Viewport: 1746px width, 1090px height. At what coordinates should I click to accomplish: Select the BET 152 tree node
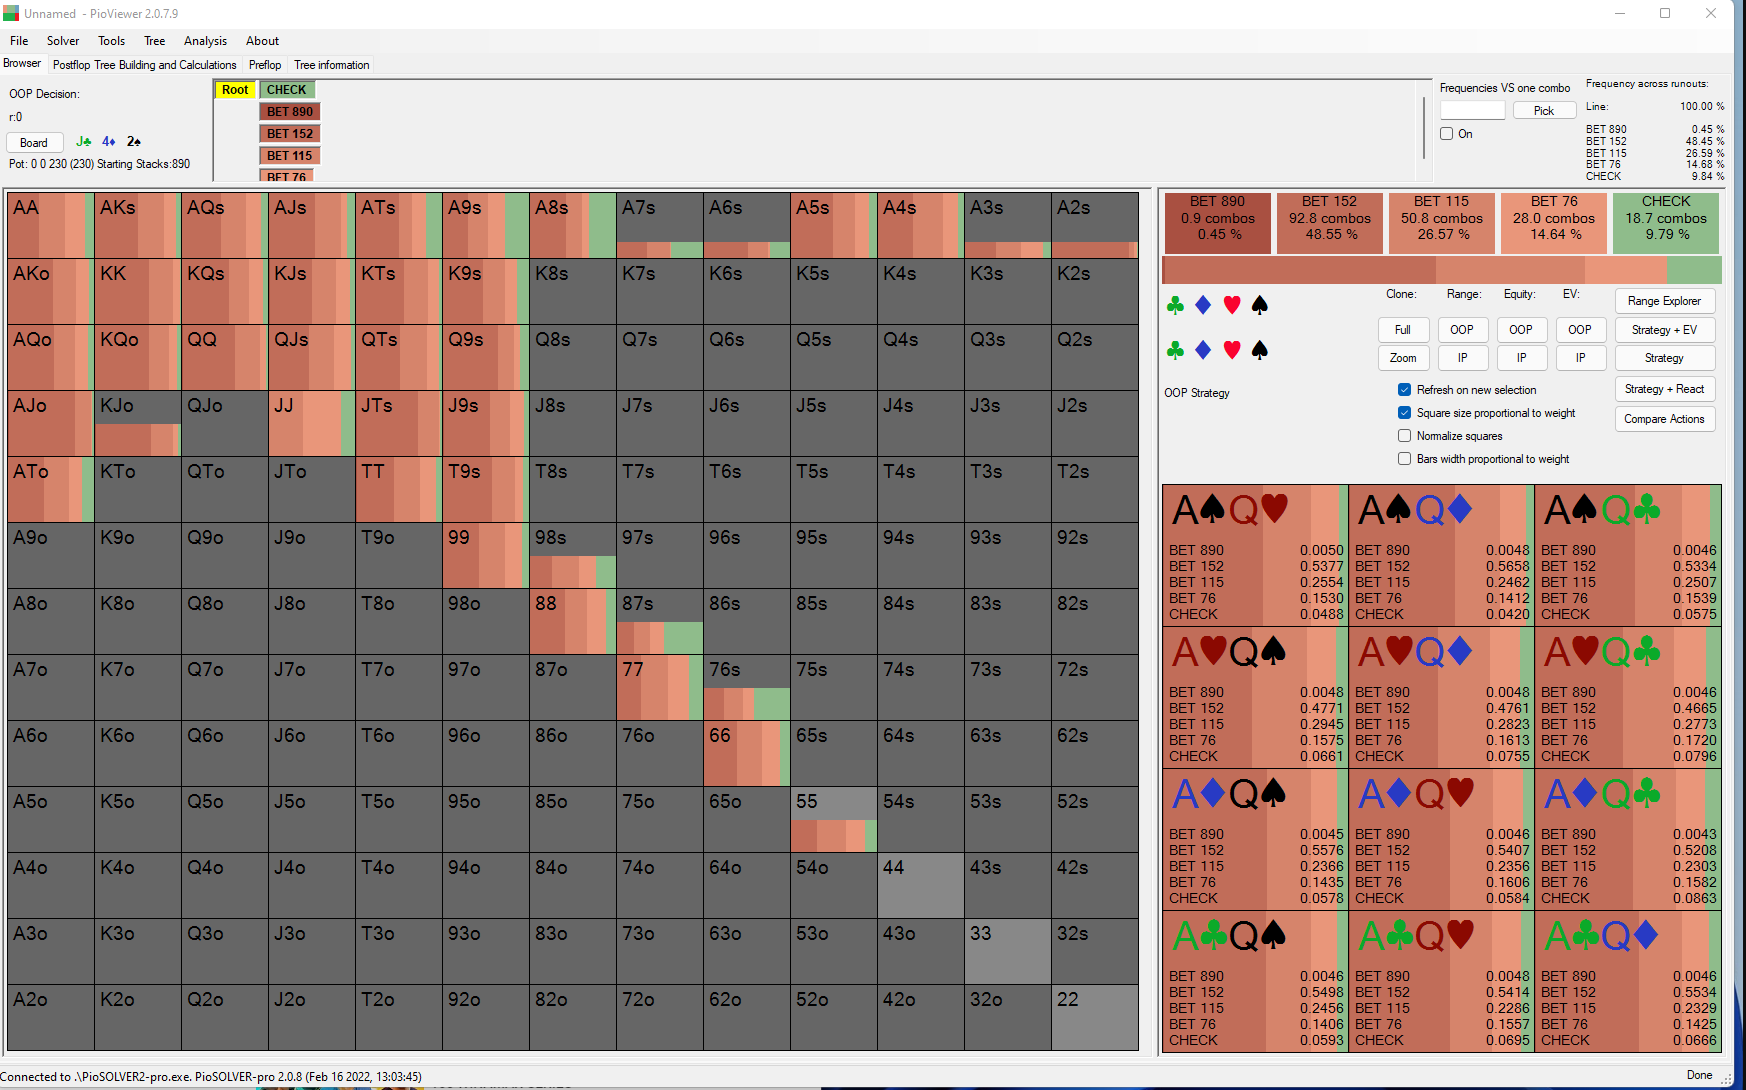coord(290,134)
